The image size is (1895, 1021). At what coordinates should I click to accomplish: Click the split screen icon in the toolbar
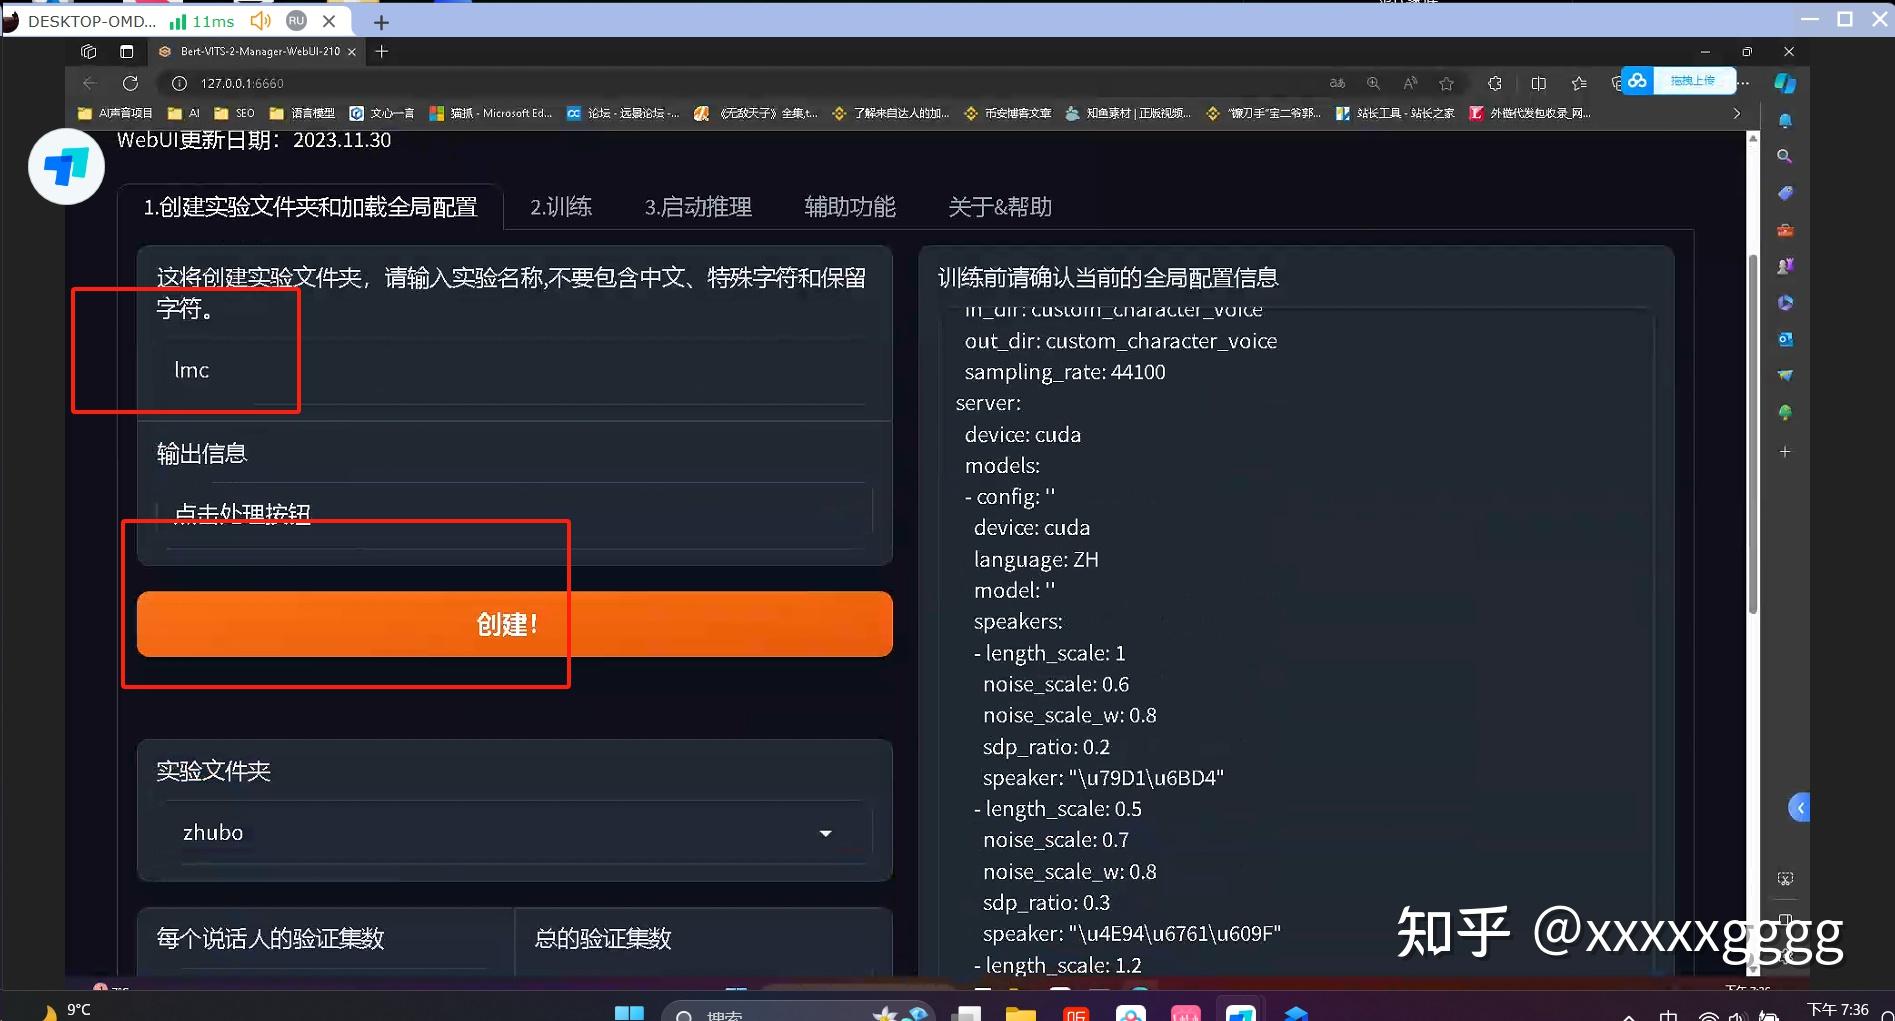pyautogui.click(x=1538, y=83)
